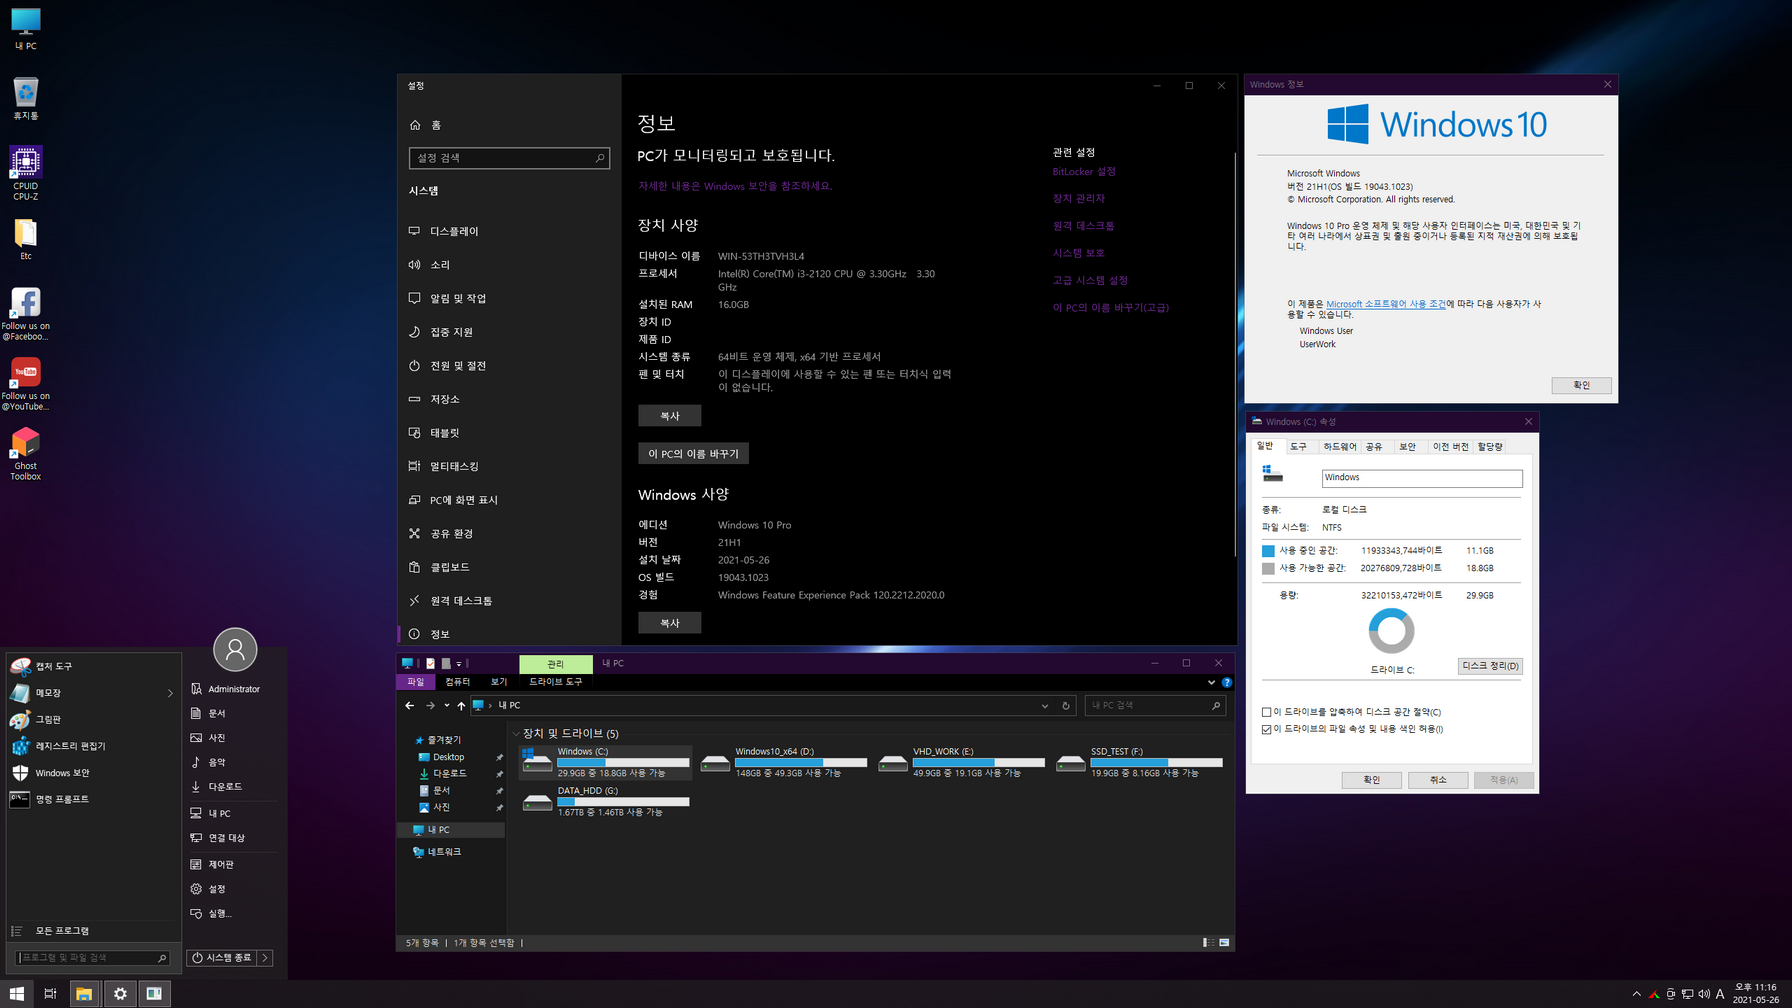Image resolution: width=1792 pixels, height=1008 pixels.
Task: Open Ghost Toolbox desktop shortcut
Action: 25,454
